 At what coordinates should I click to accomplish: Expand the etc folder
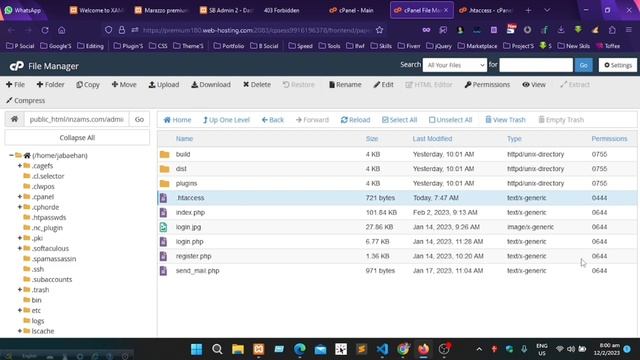(x=20, y=310)
